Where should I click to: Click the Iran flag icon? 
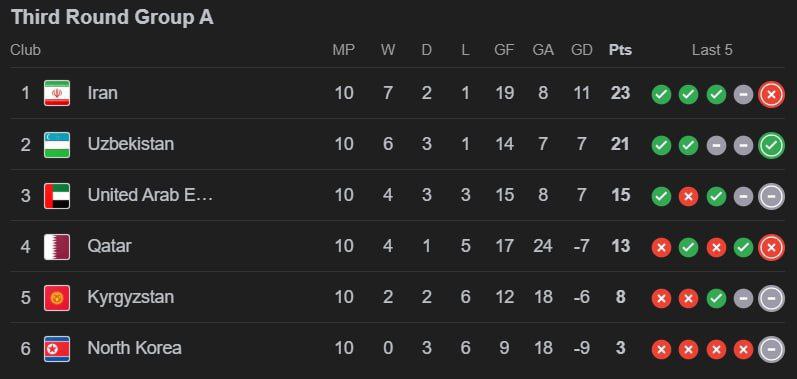(57, 93)
